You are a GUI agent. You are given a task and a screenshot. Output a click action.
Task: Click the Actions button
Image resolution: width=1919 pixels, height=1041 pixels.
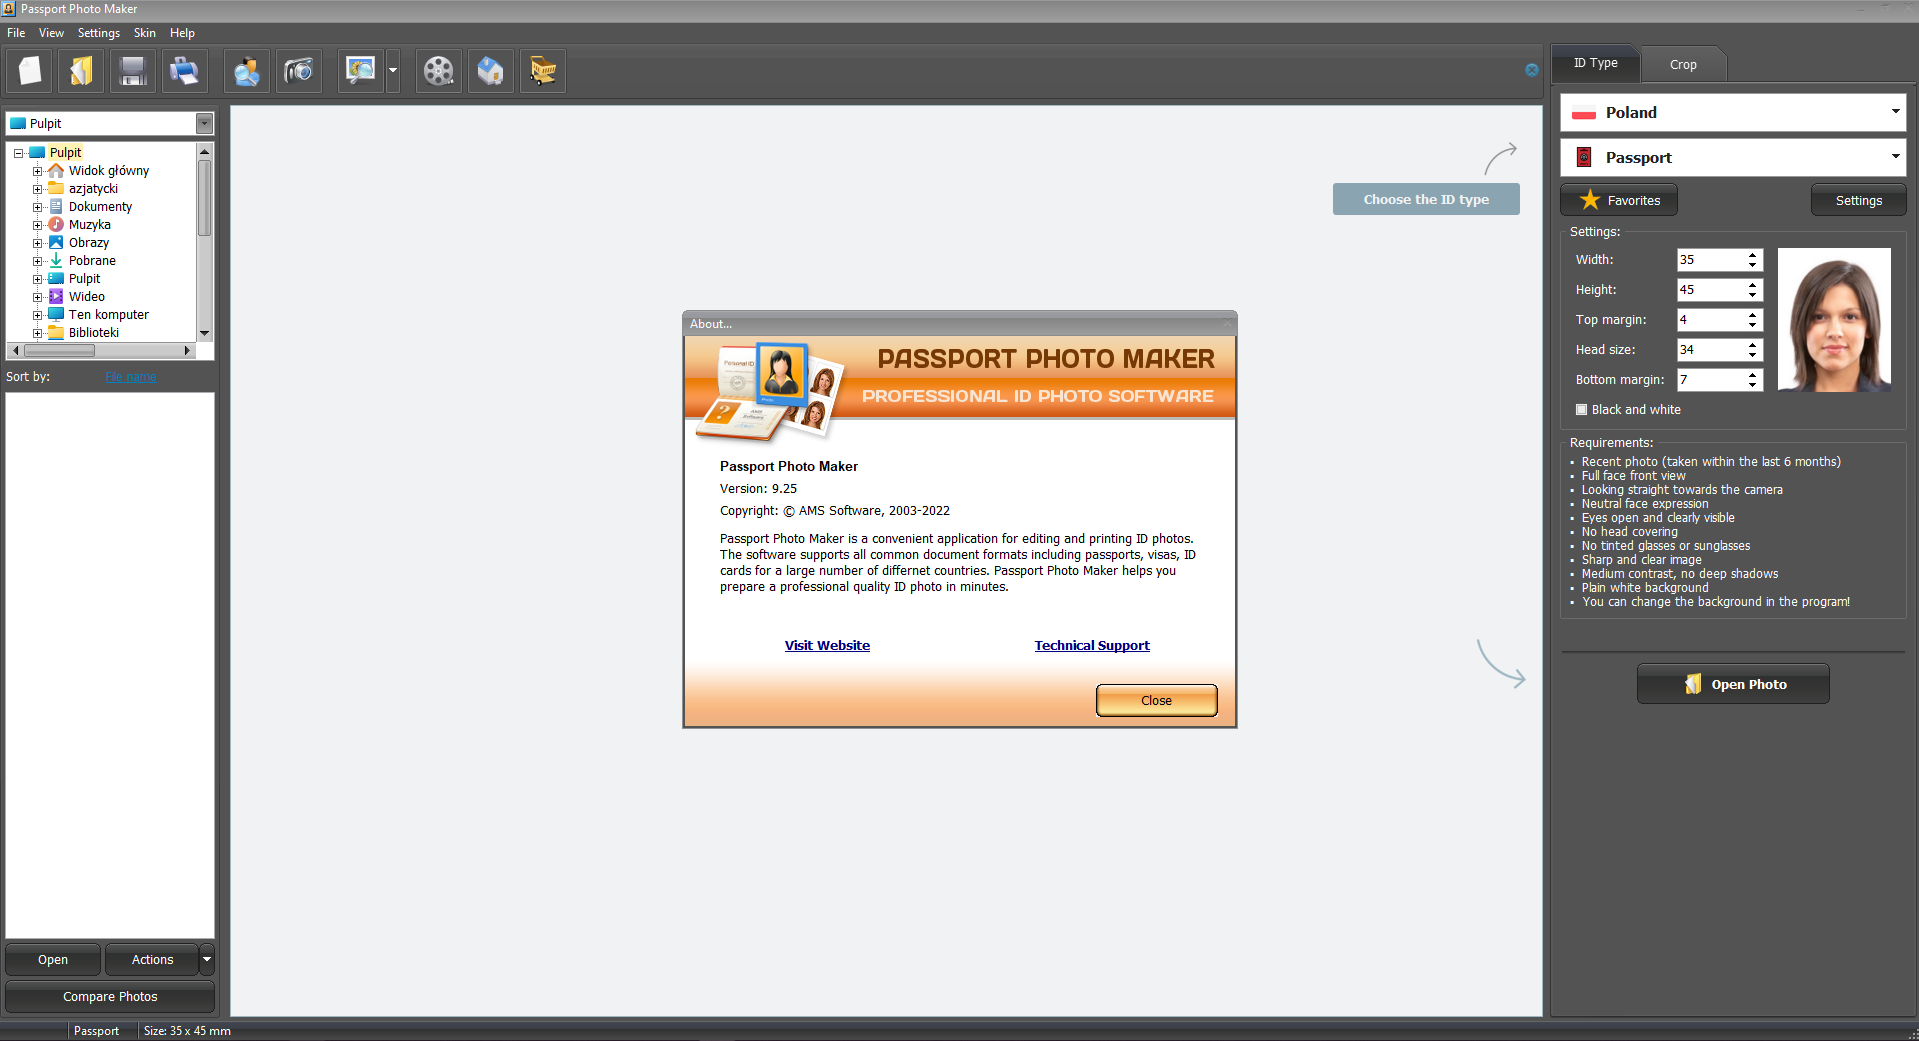(152, 959)
